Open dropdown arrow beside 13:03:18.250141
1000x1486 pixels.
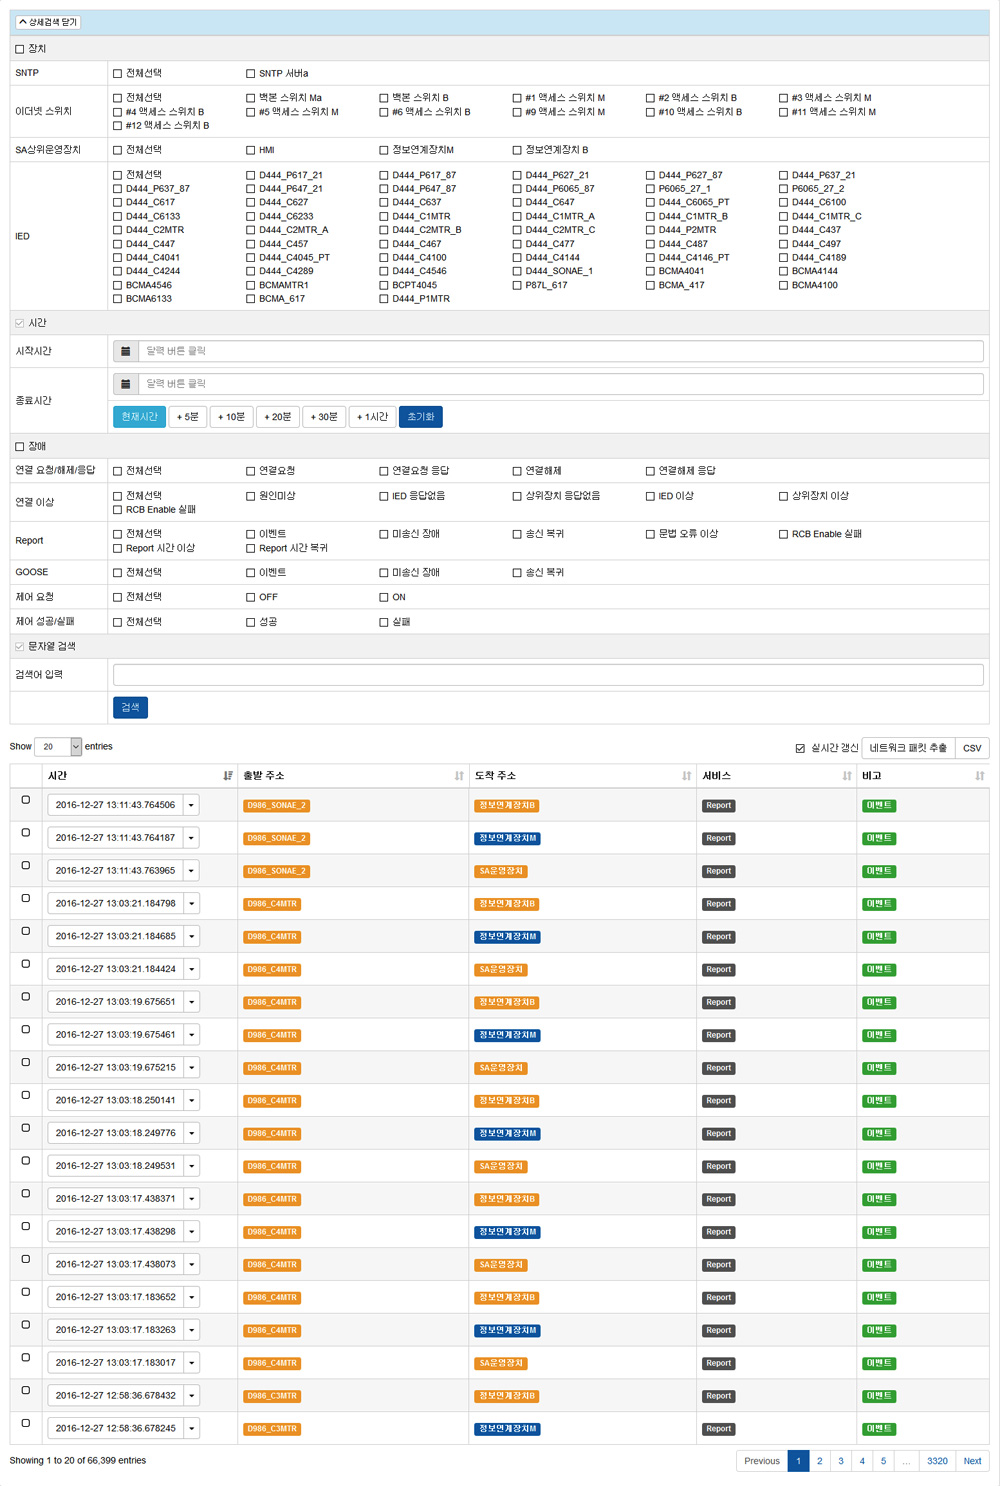pos(191,1100)
